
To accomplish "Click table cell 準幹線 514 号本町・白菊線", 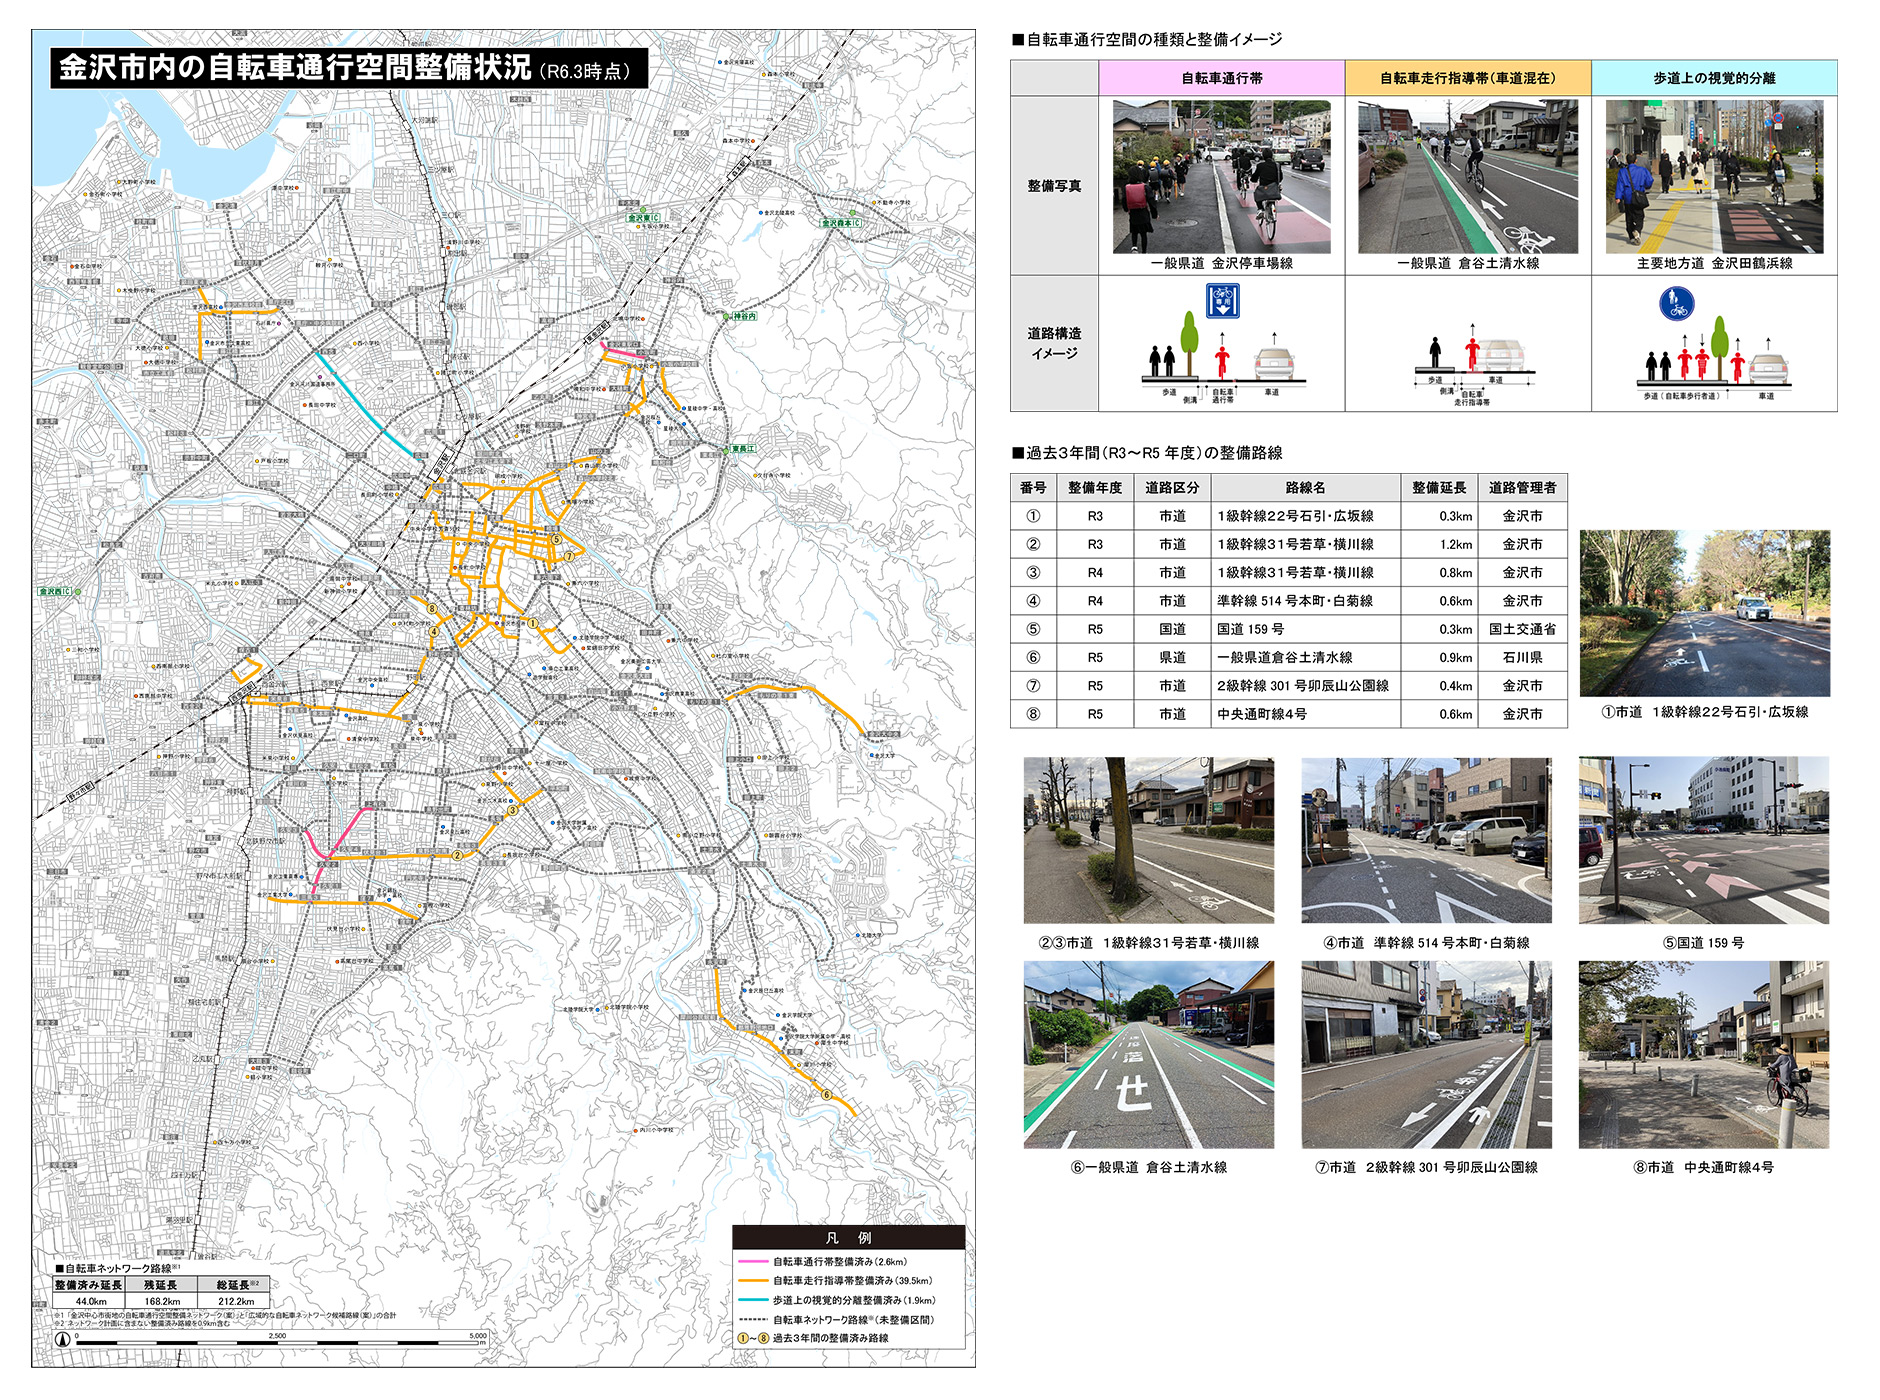I will coord(1305,601).
